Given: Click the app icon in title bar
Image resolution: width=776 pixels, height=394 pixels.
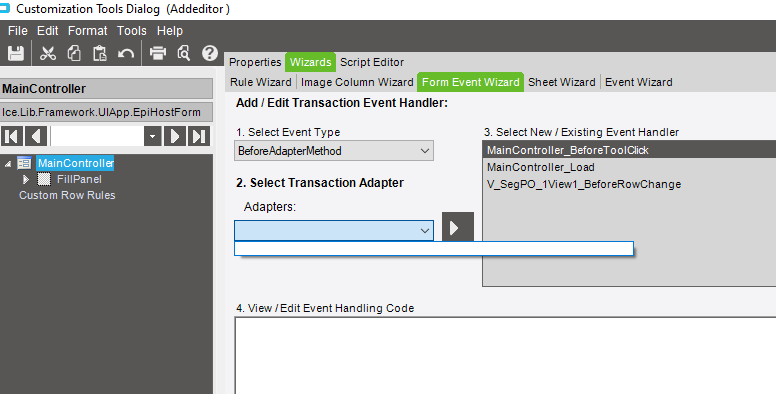Looking at the screenshot, I should 4,8.
